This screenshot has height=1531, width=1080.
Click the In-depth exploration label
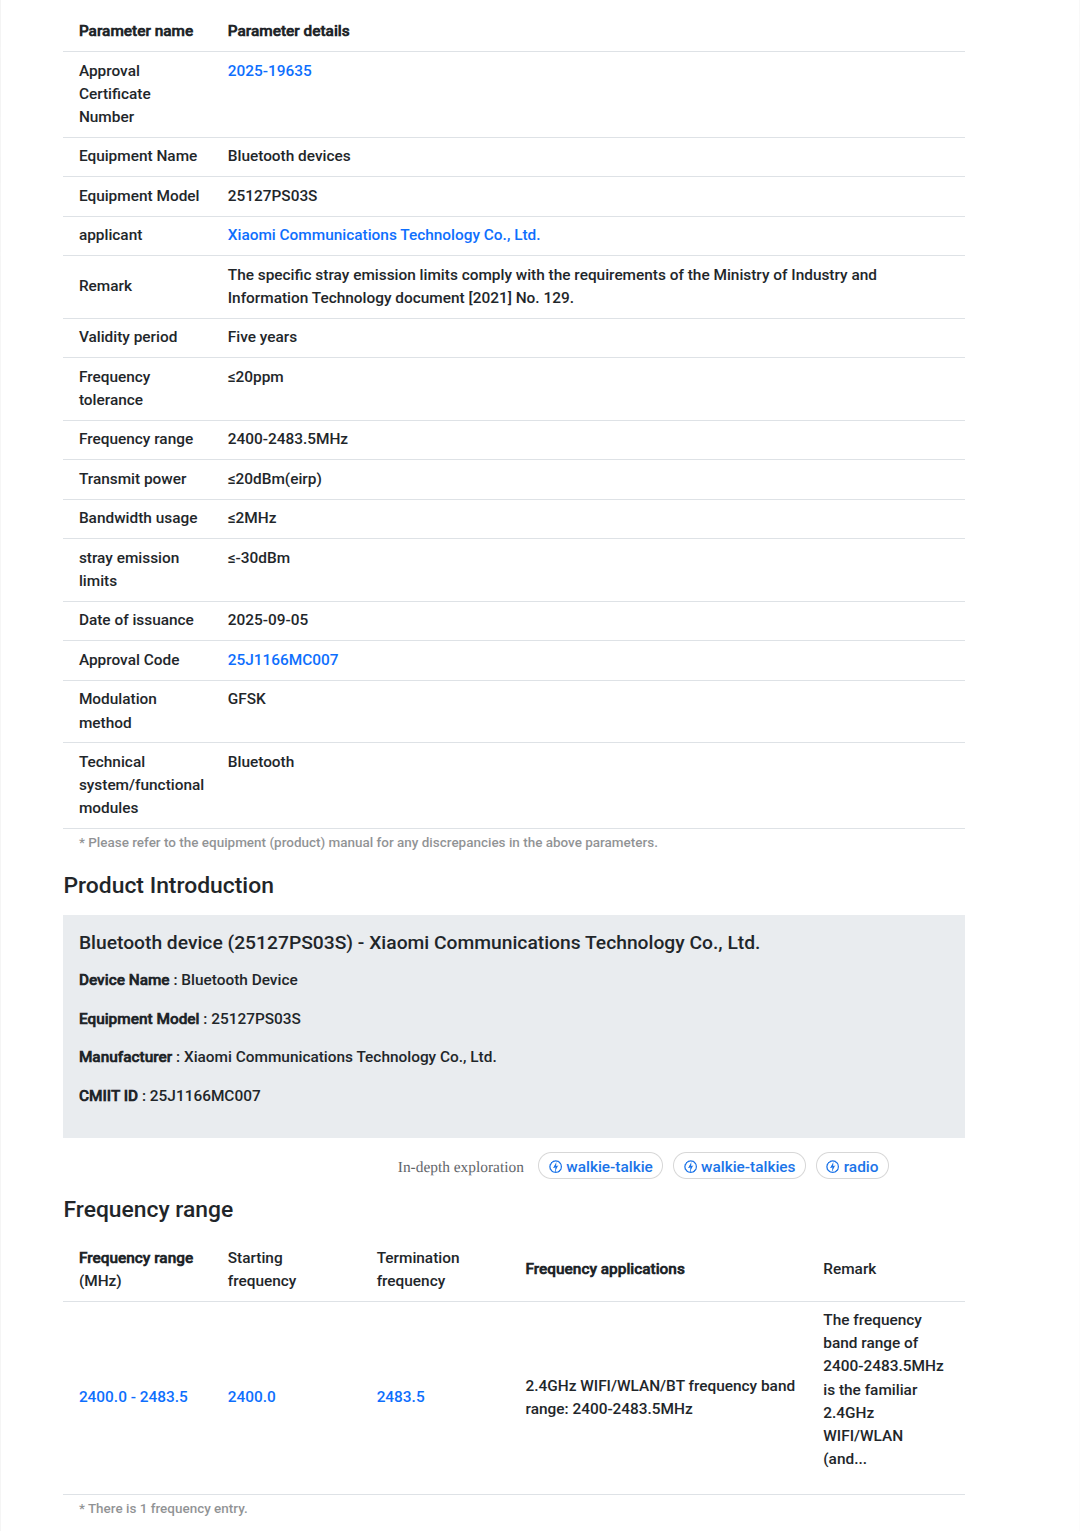point(460,1167)
